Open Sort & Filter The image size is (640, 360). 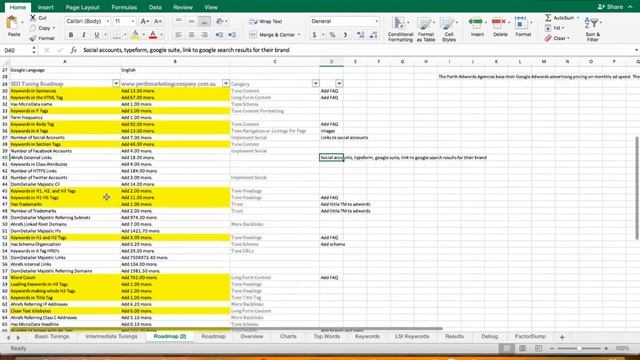coord(592,29)
